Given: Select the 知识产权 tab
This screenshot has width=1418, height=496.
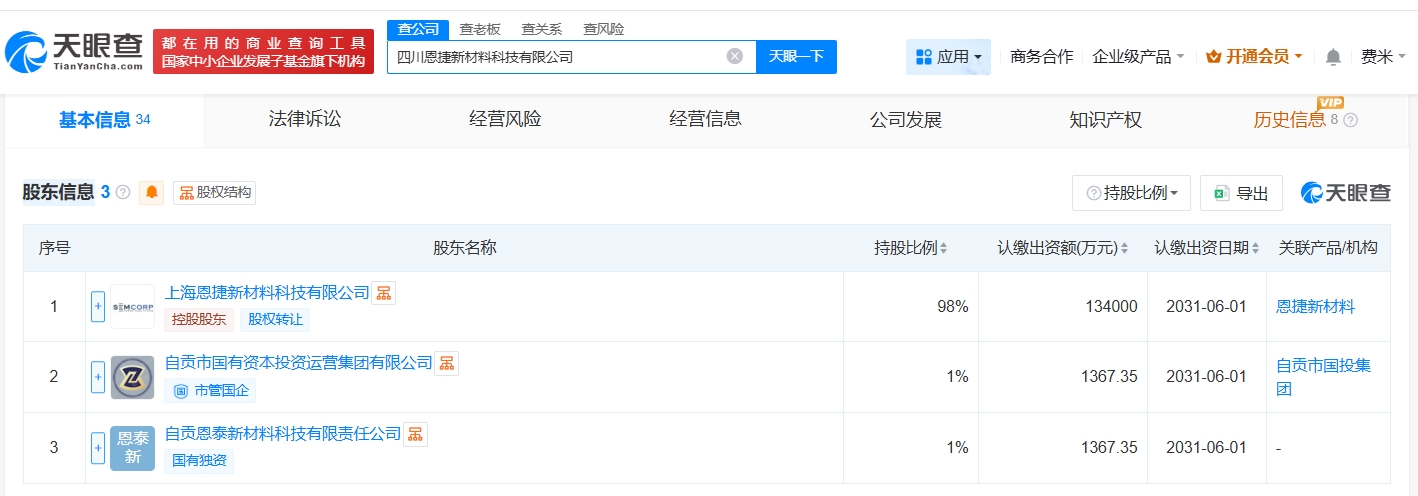Looking at the screenshot, I should (1105, 120).
